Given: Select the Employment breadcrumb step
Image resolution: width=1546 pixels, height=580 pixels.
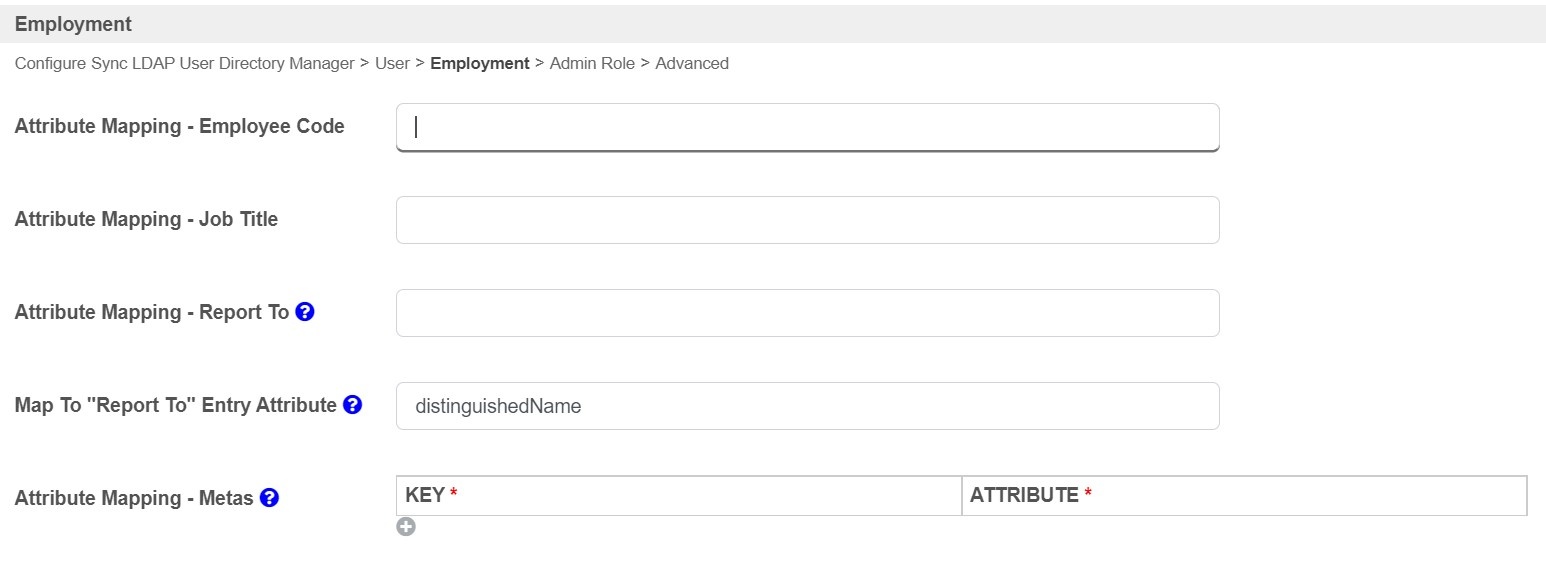Looking at the screenshot, I should click(479, 63).
